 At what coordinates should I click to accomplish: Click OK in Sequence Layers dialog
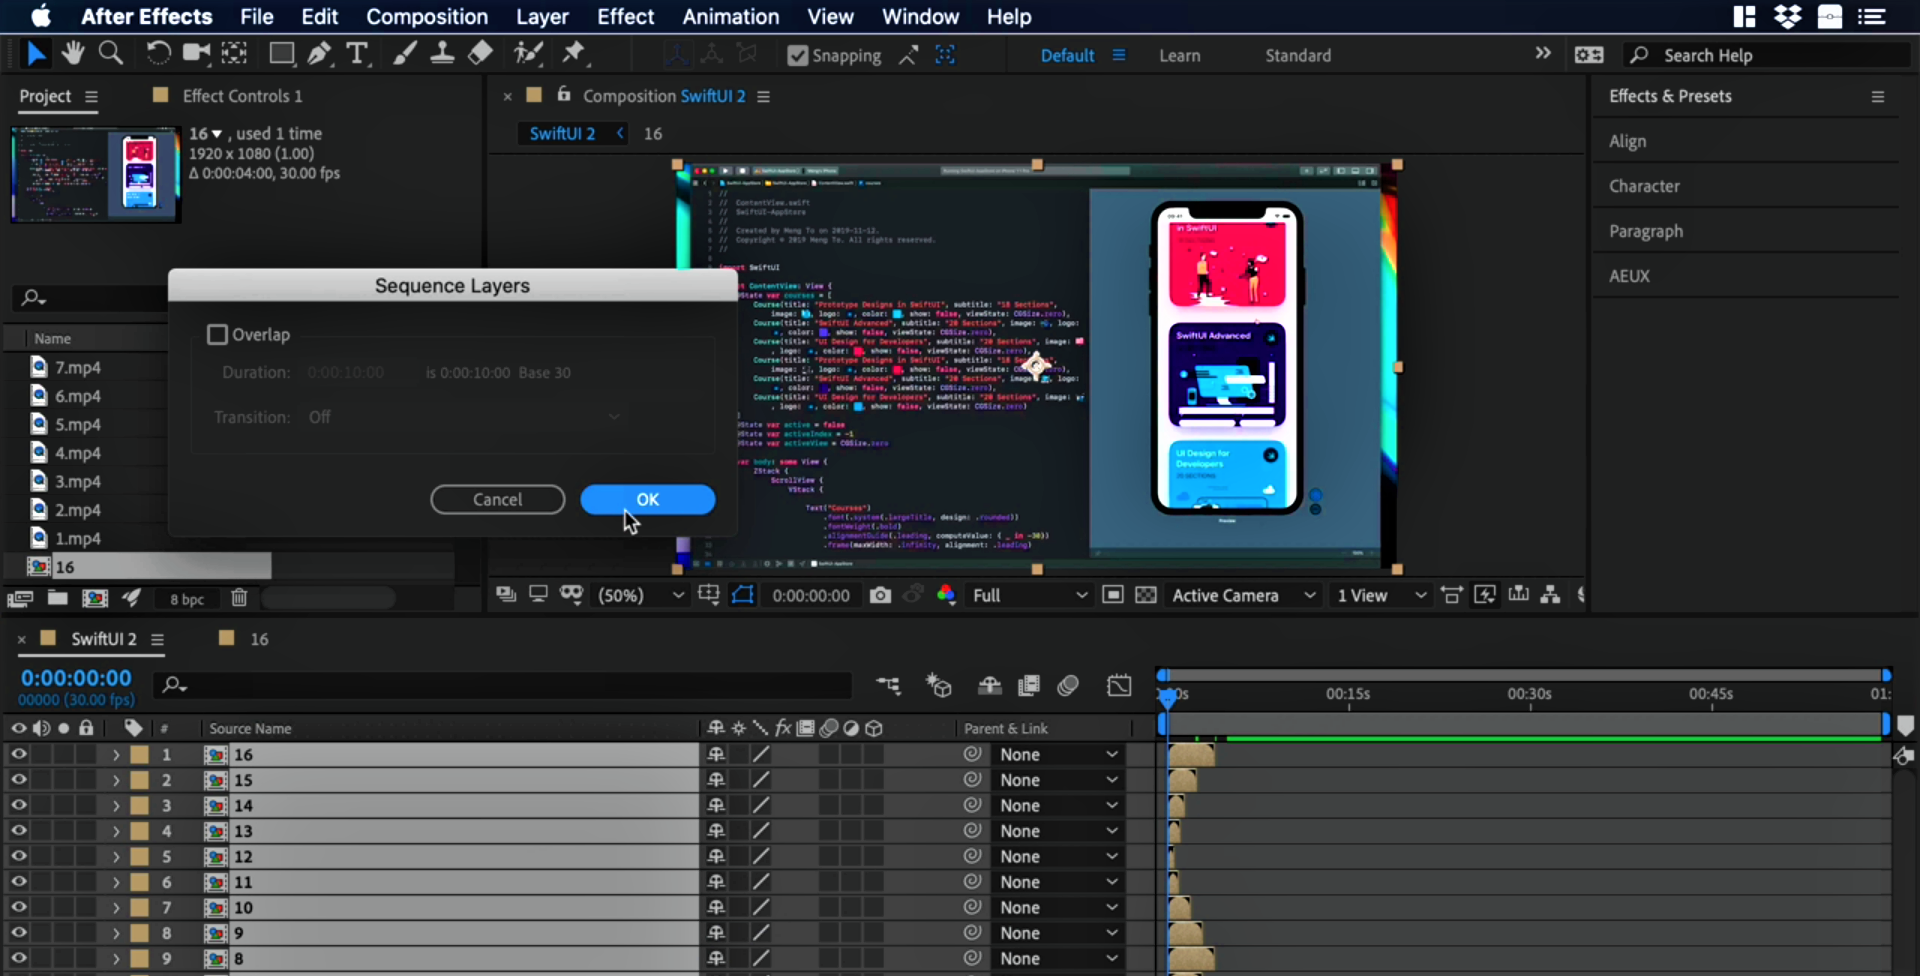(647, 499)
